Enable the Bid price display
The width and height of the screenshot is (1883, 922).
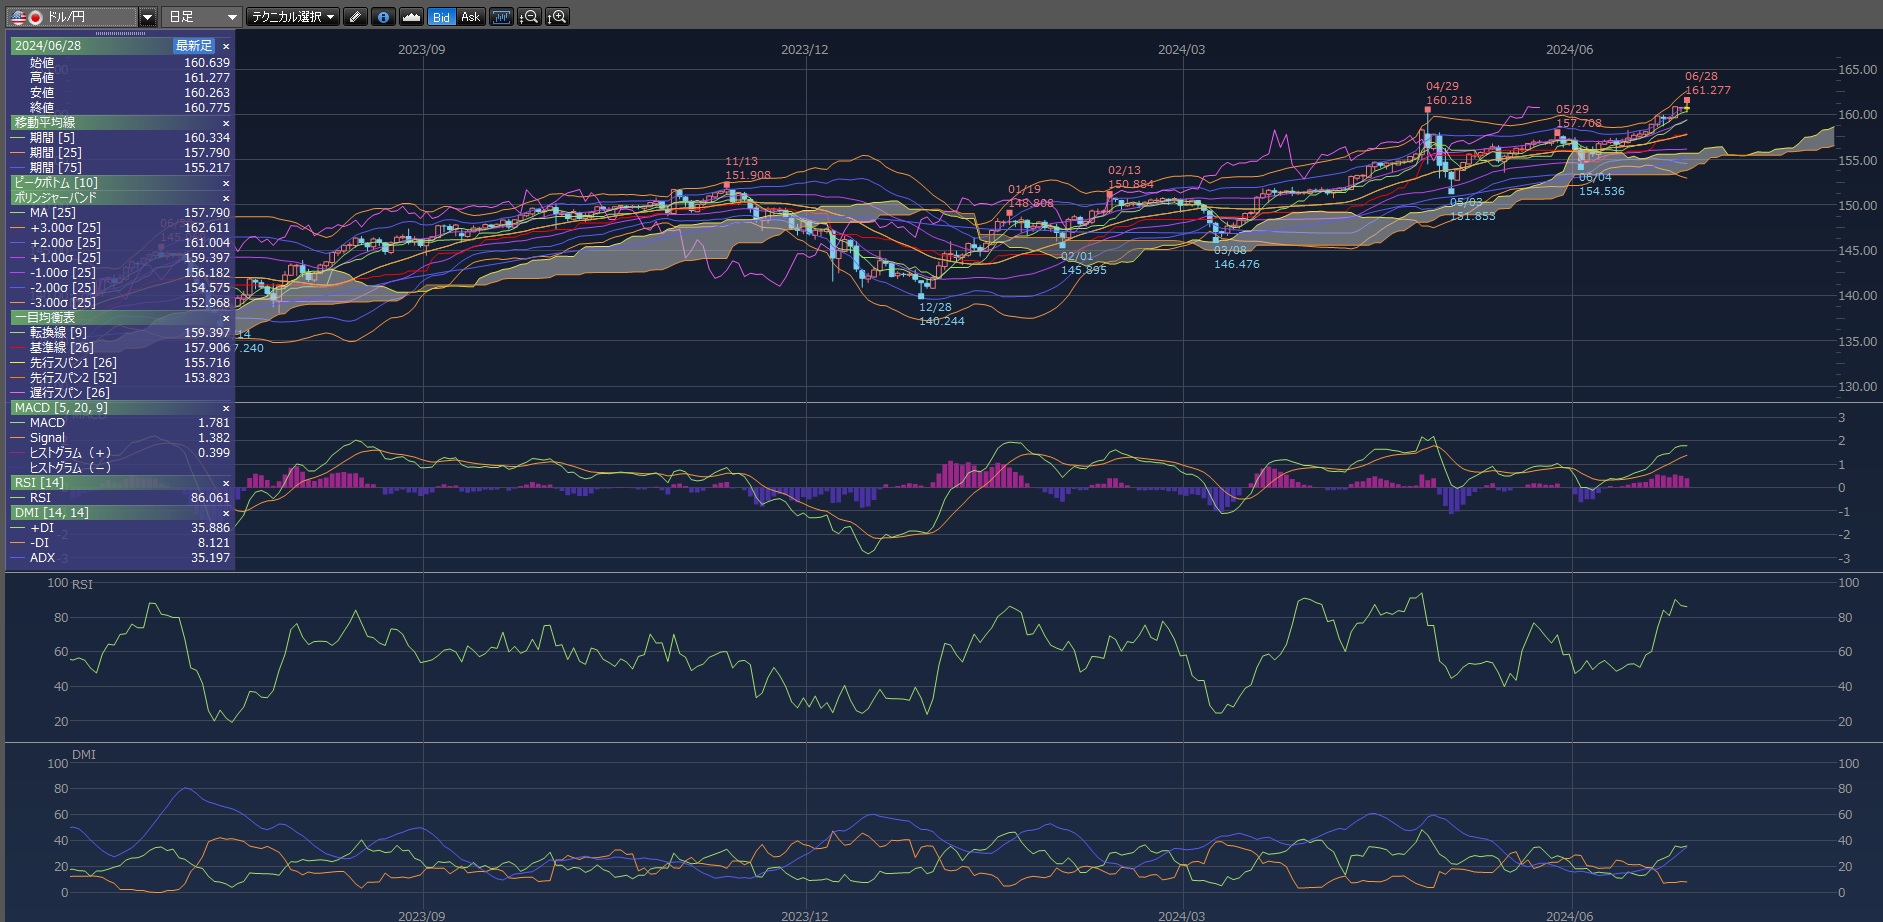point(441,17)
